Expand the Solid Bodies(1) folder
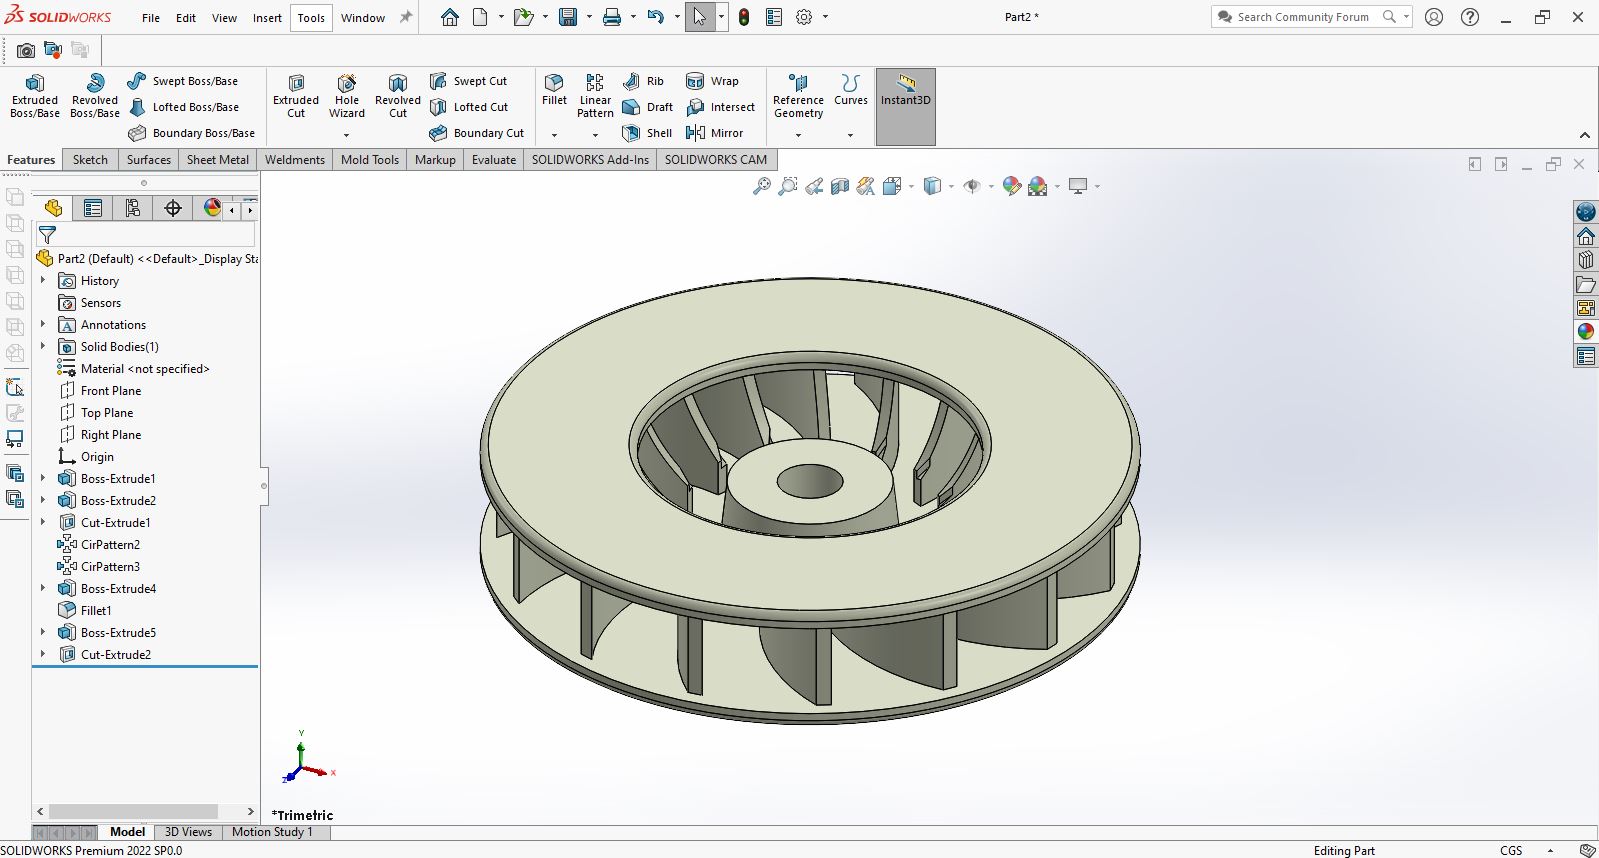The width and height of the screenshot is (1599, 858). [43, 346]
